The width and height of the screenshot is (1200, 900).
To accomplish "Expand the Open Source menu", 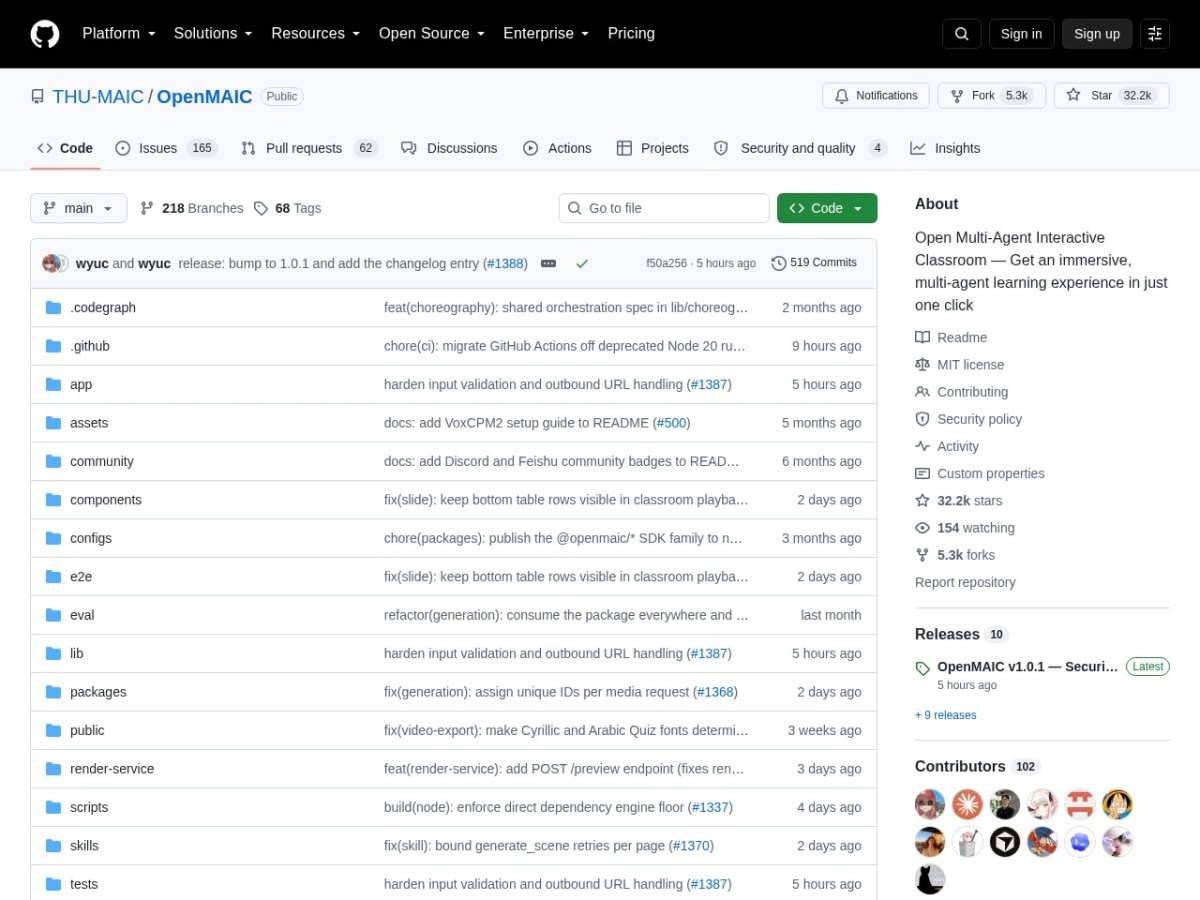I will pyautogui.click(x=431, y=33).
